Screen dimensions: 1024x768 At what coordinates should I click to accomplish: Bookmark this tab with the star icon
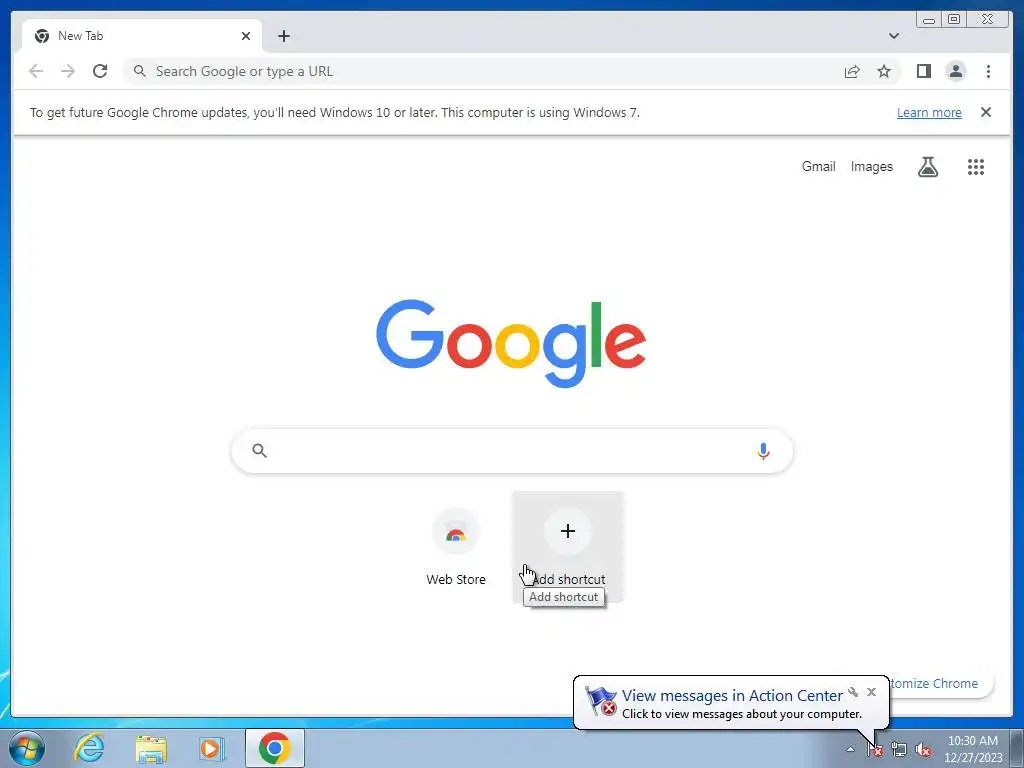coord(884,71)
